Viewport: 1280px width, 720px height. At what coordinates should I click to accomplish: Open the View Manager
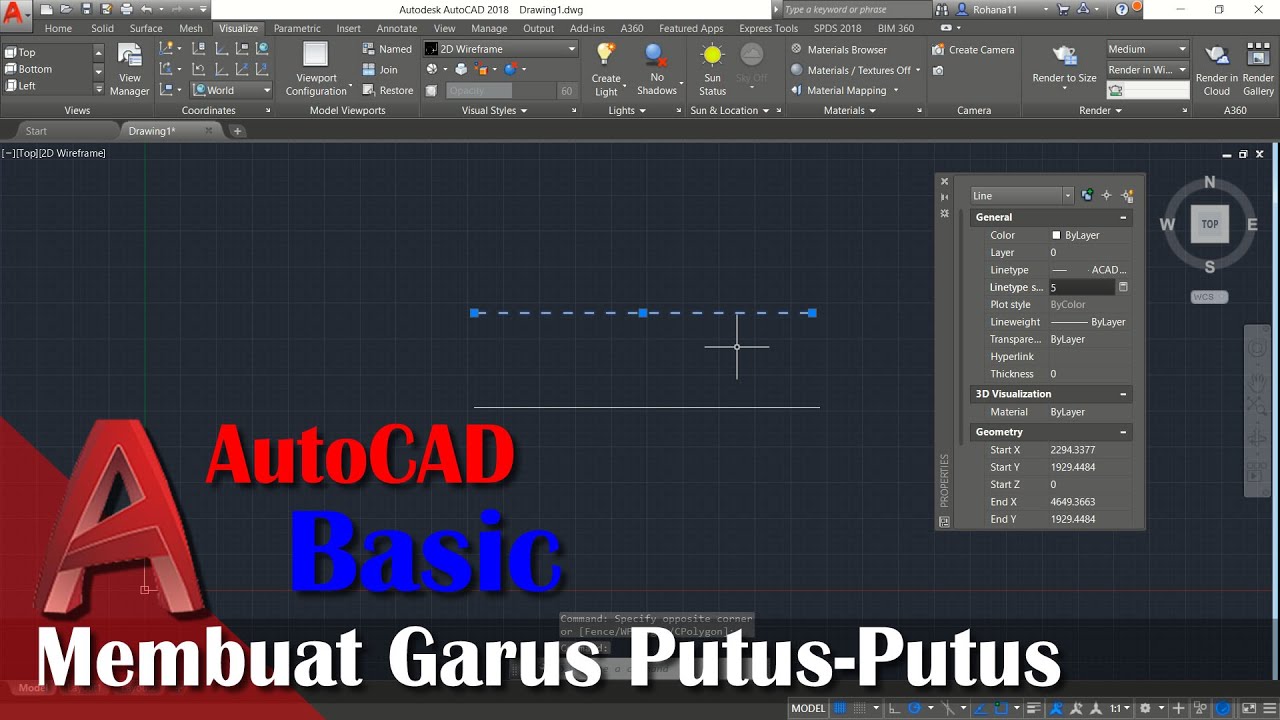click(x=129, y=69)
